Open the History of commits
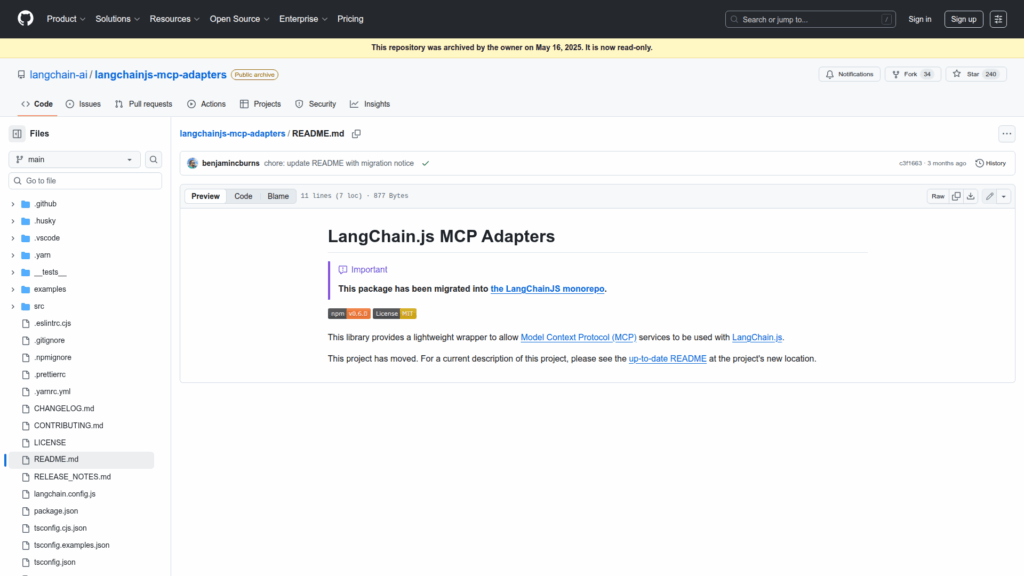The width and height of the screenshot is (1024, 576). click(x=990, y=163)
